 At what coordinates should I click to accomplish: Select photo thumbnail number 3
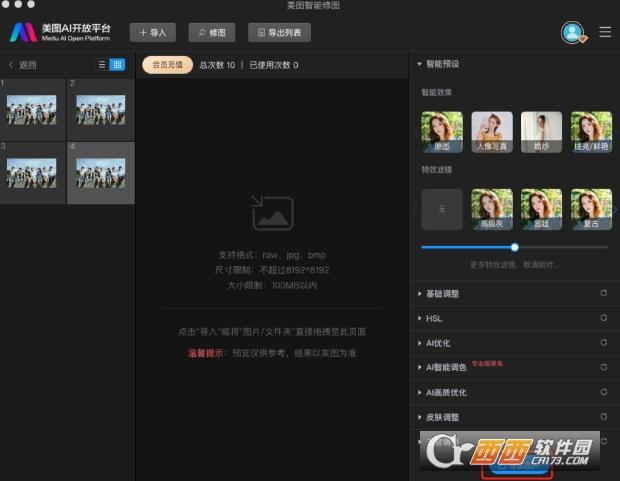coord(32,173)
